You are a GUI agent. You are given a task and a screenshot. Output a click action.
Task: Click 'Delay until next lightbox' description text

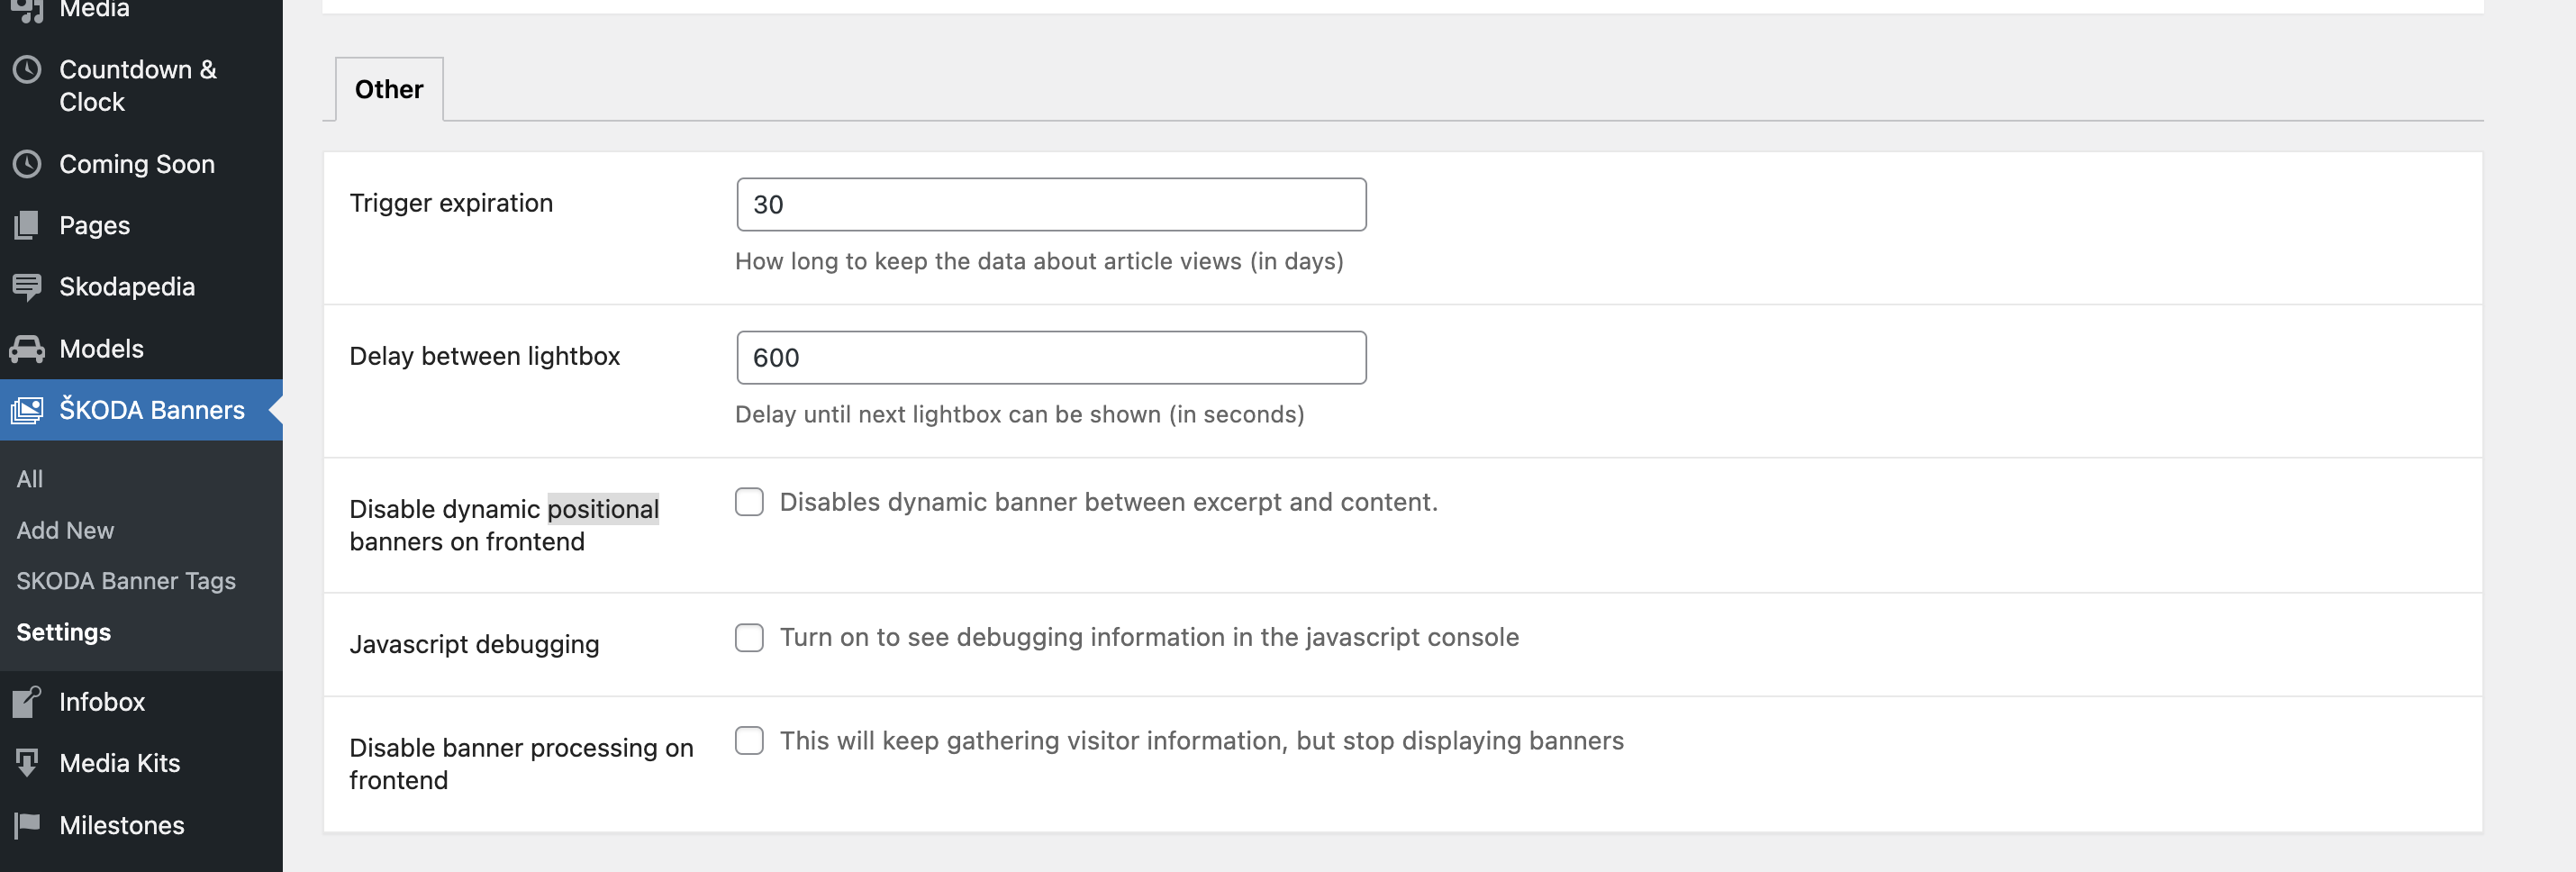pyautogui.click(x=1019, y=414)
